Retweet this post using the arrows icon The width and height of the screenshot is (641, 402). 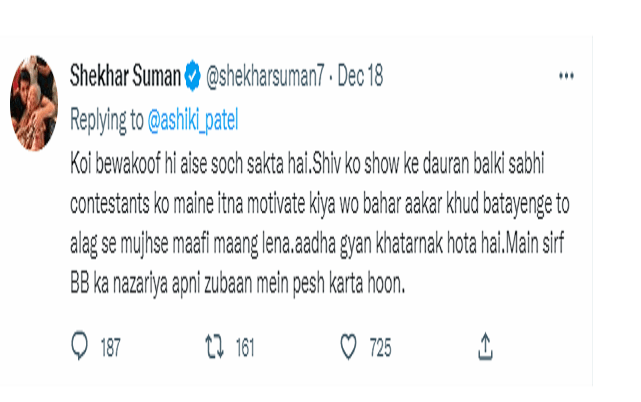(x=215, y=347)
